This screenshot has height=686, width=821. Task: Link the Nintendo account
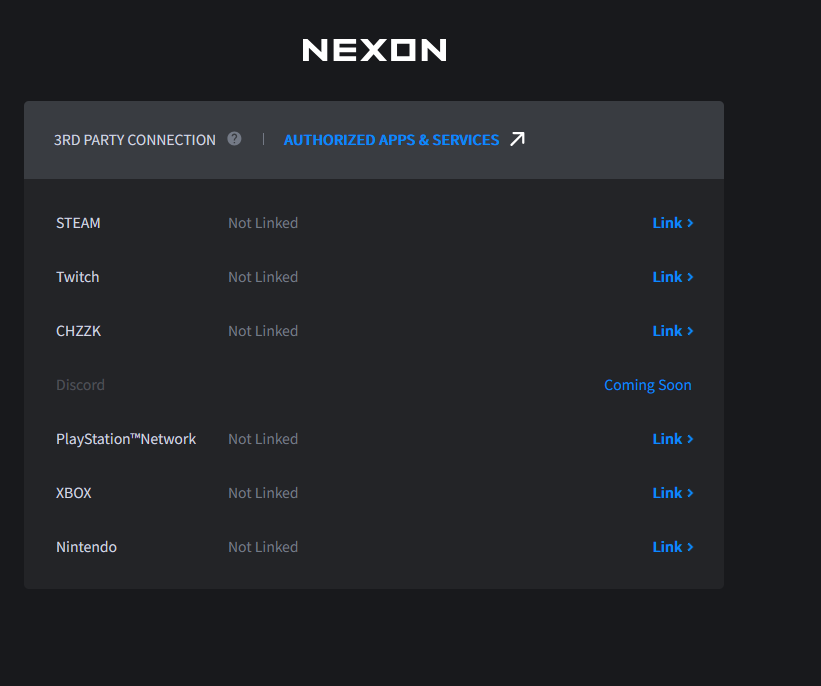tap(672, 547)
